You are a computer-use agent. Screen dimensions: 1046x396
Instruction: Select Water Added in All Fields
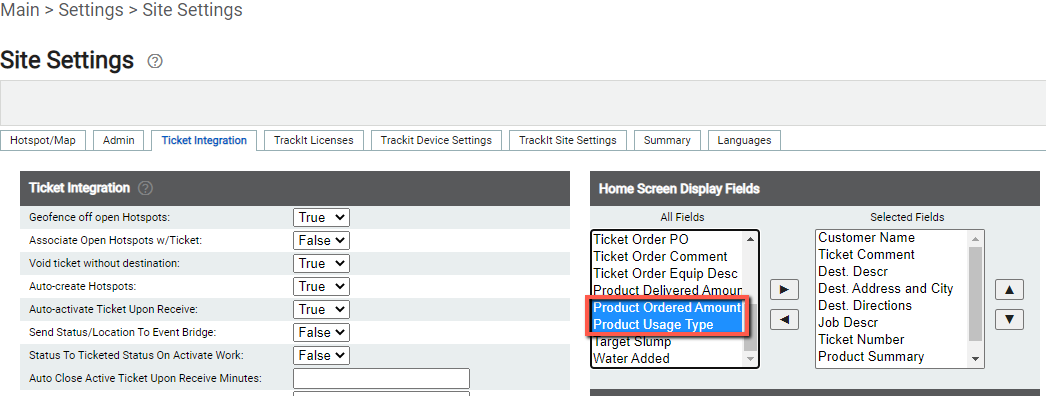tap(668, 358)
